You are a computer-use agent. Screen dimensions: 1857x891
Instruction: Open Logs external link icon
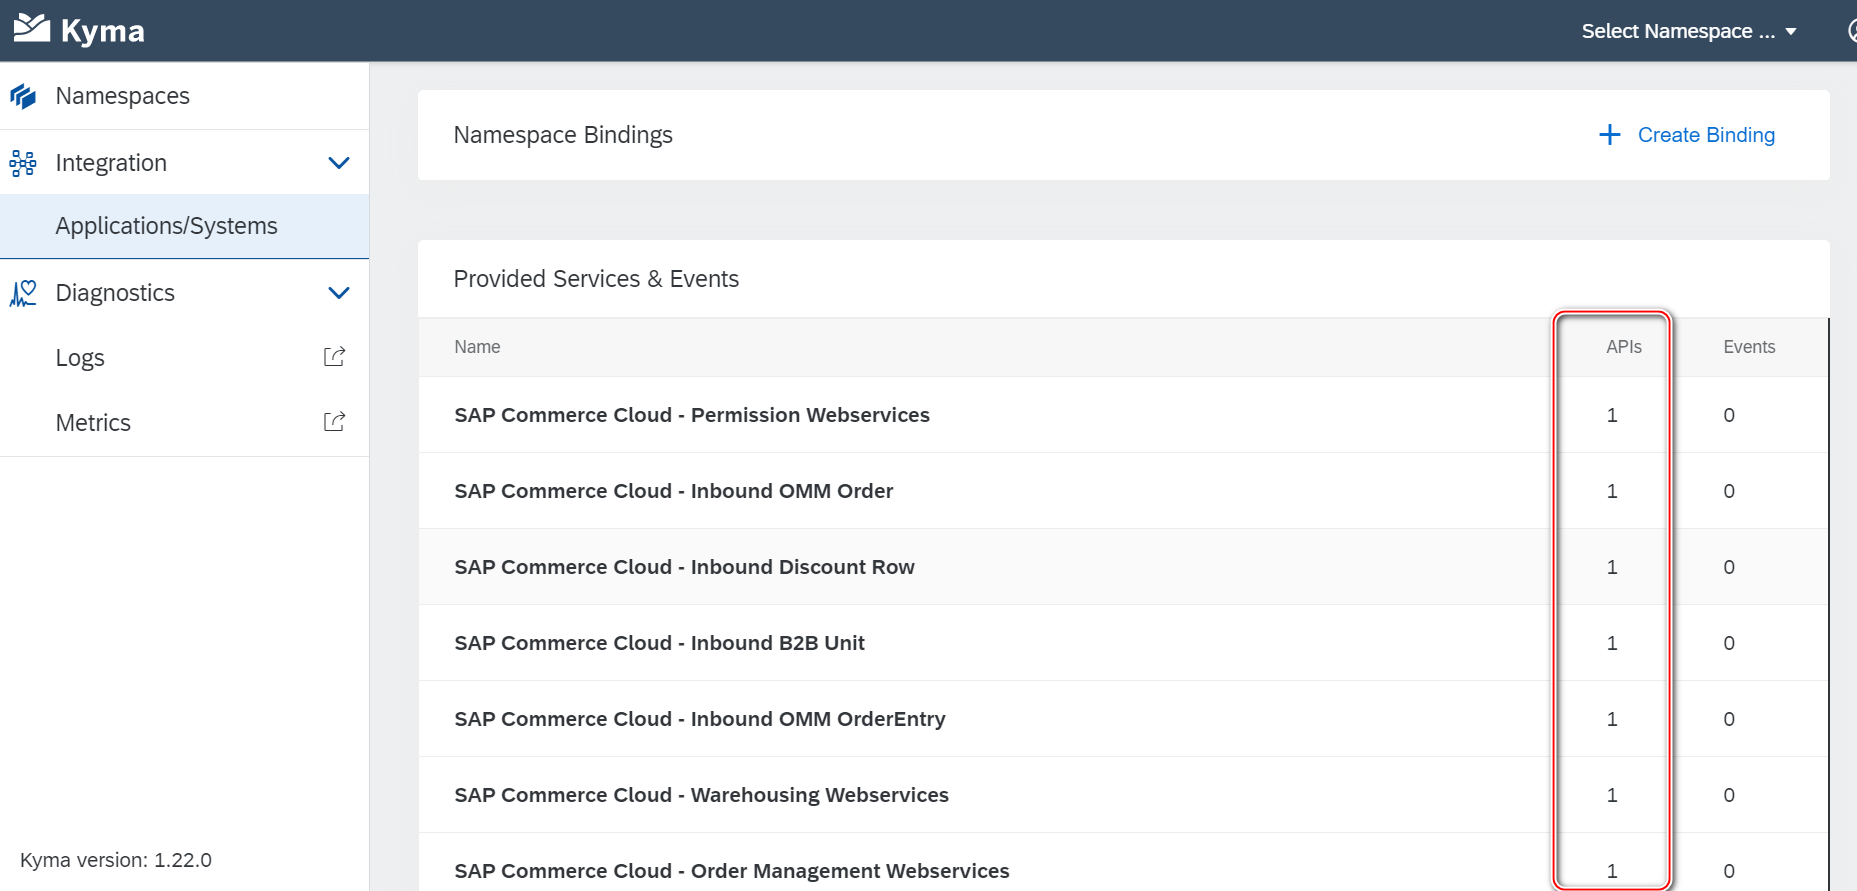click(x=335, y=357)
